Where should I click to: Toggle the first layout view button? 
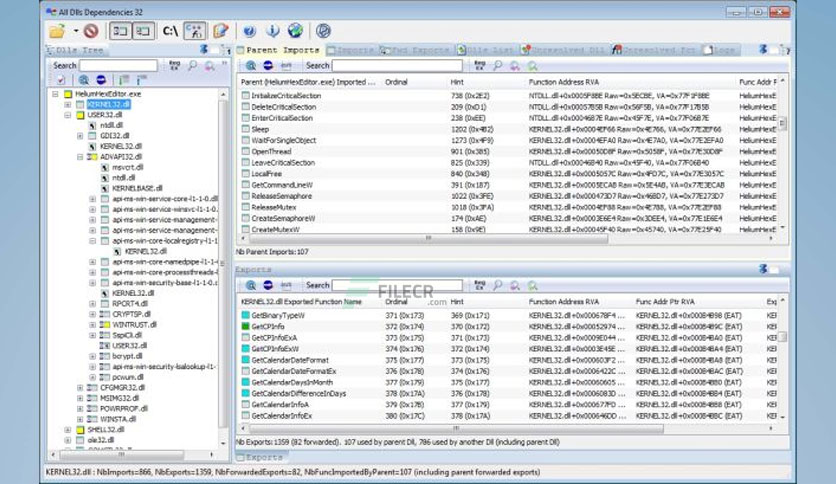[x=120, y=31]
